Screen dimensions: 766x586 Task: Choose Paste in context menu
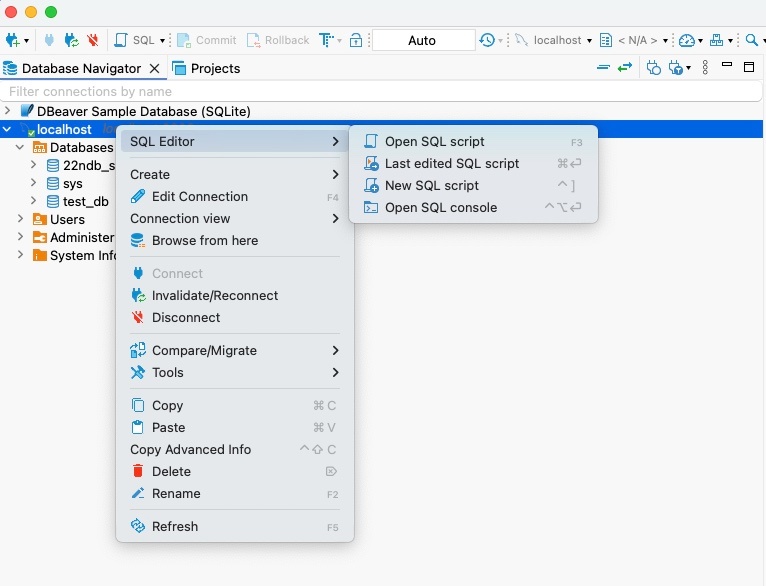[235, 427]
